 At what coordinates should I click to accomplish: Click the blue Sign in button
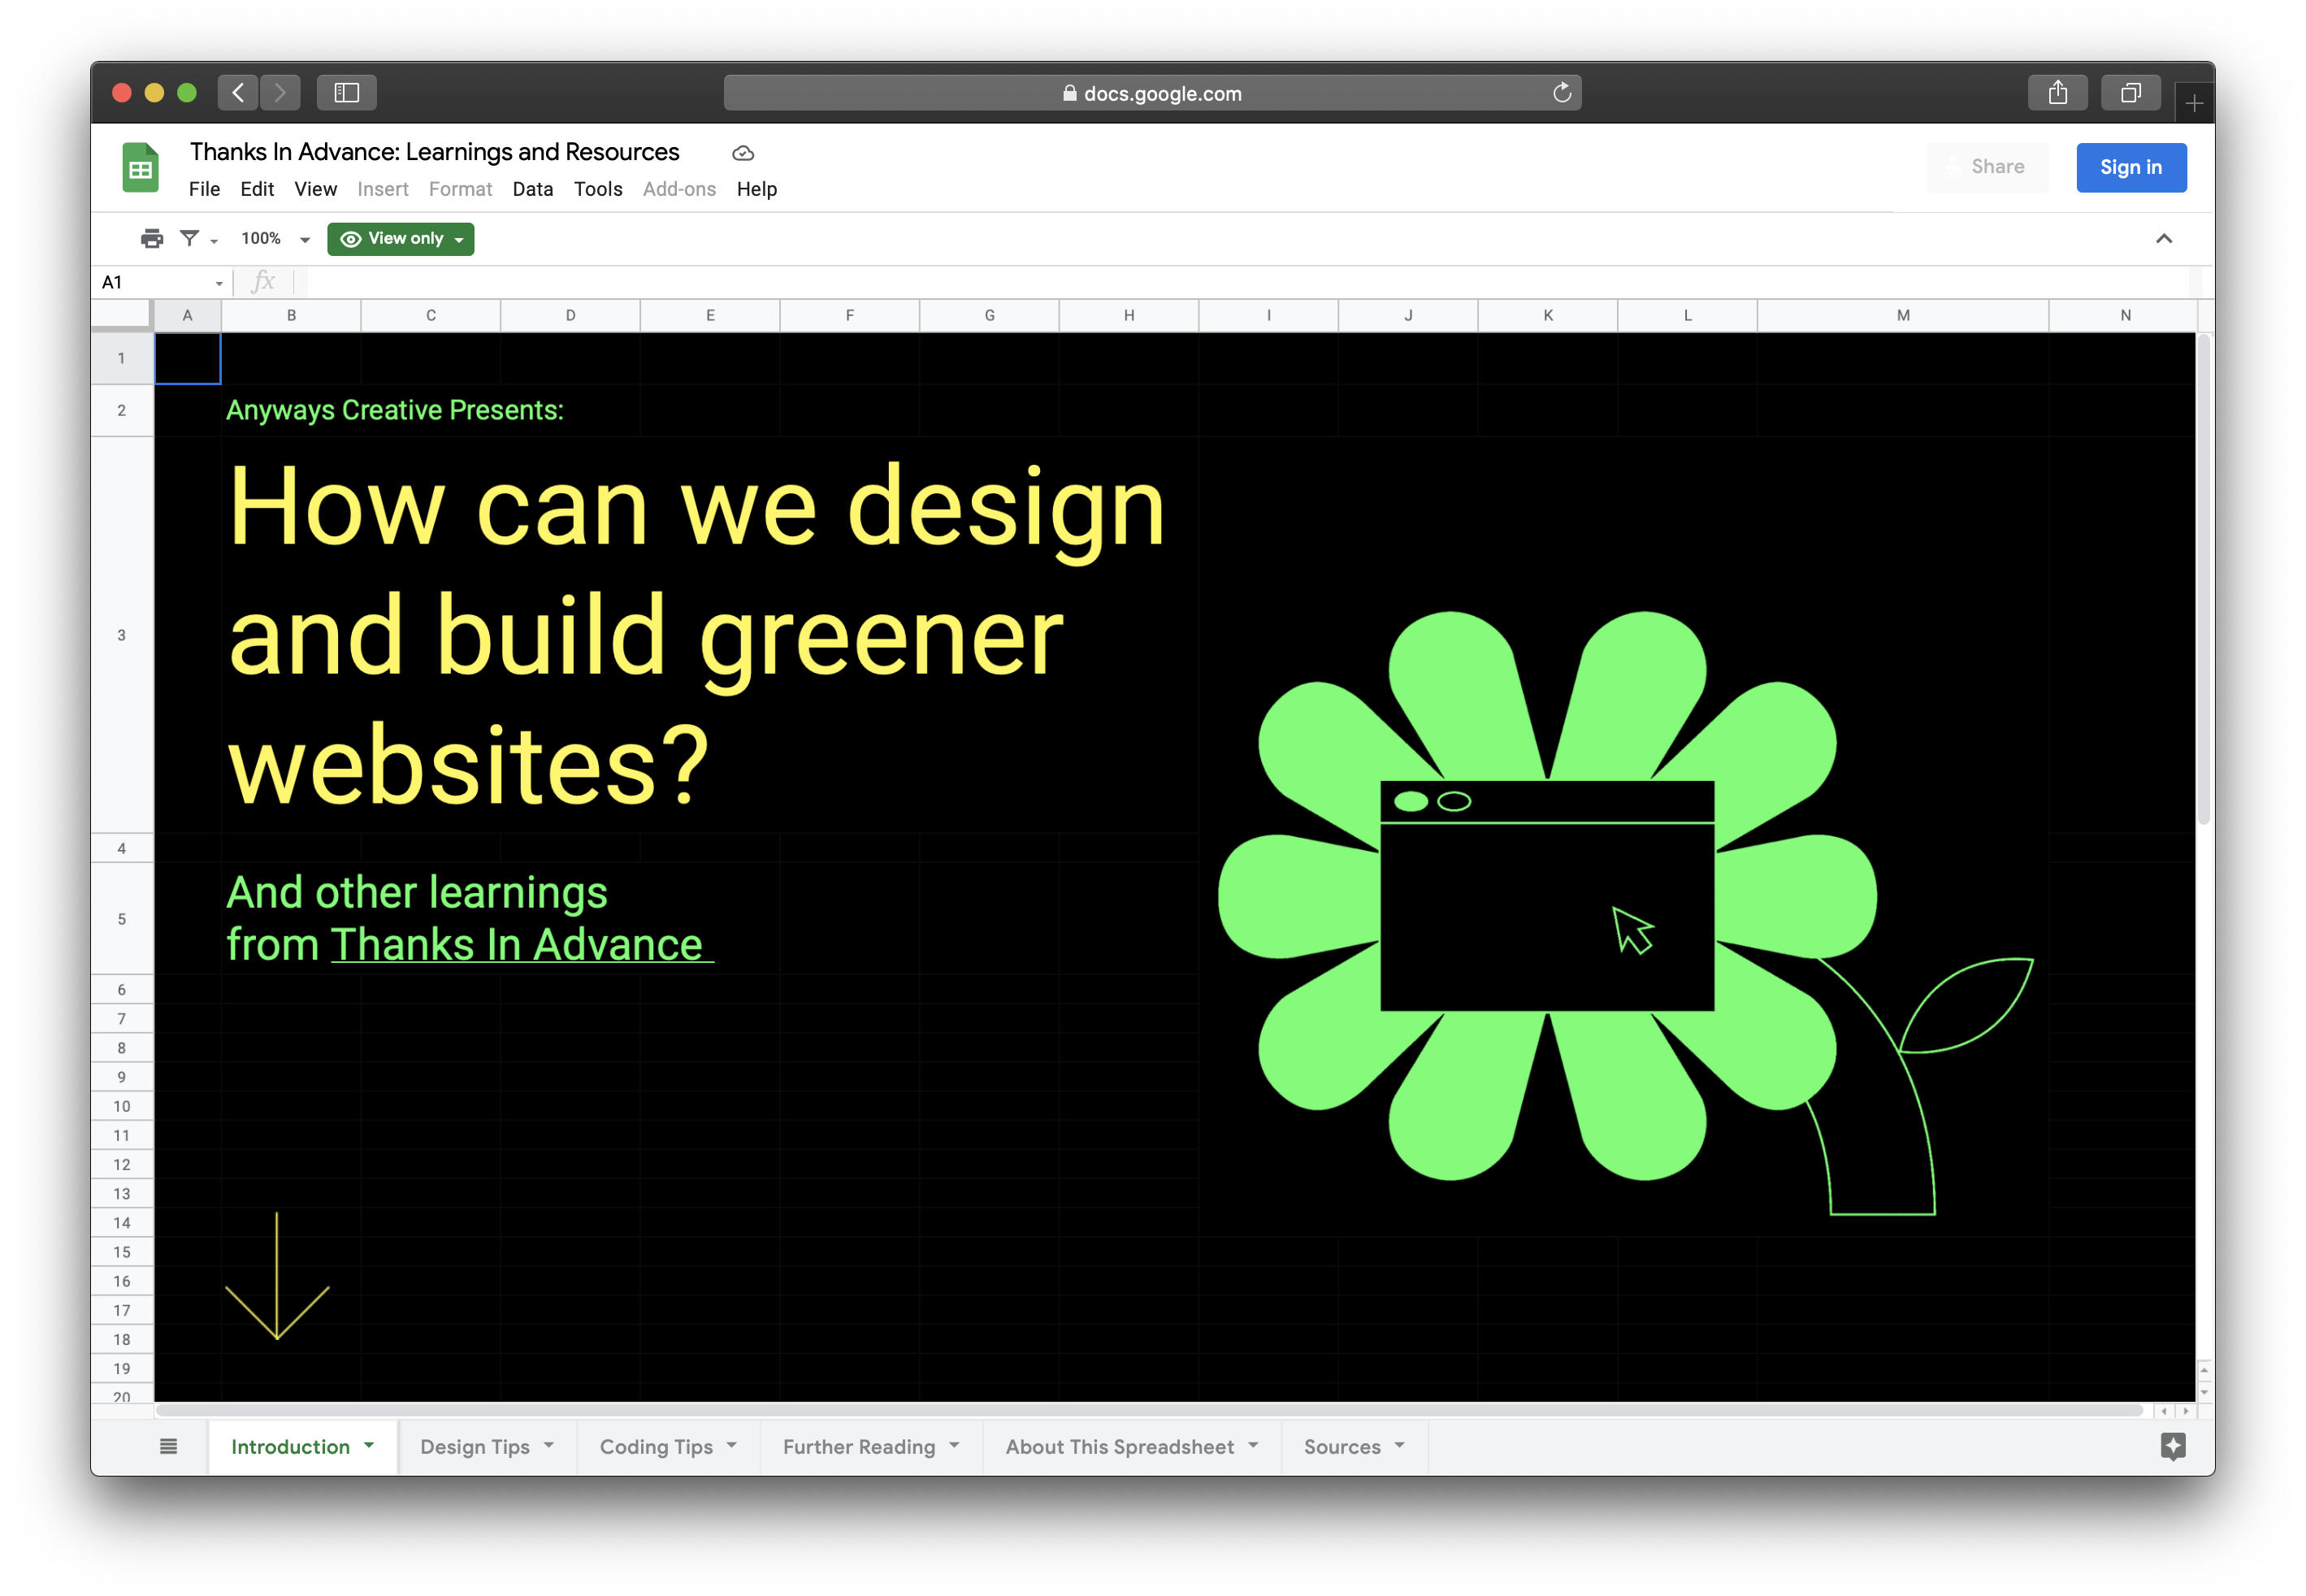click(2130, 167)
